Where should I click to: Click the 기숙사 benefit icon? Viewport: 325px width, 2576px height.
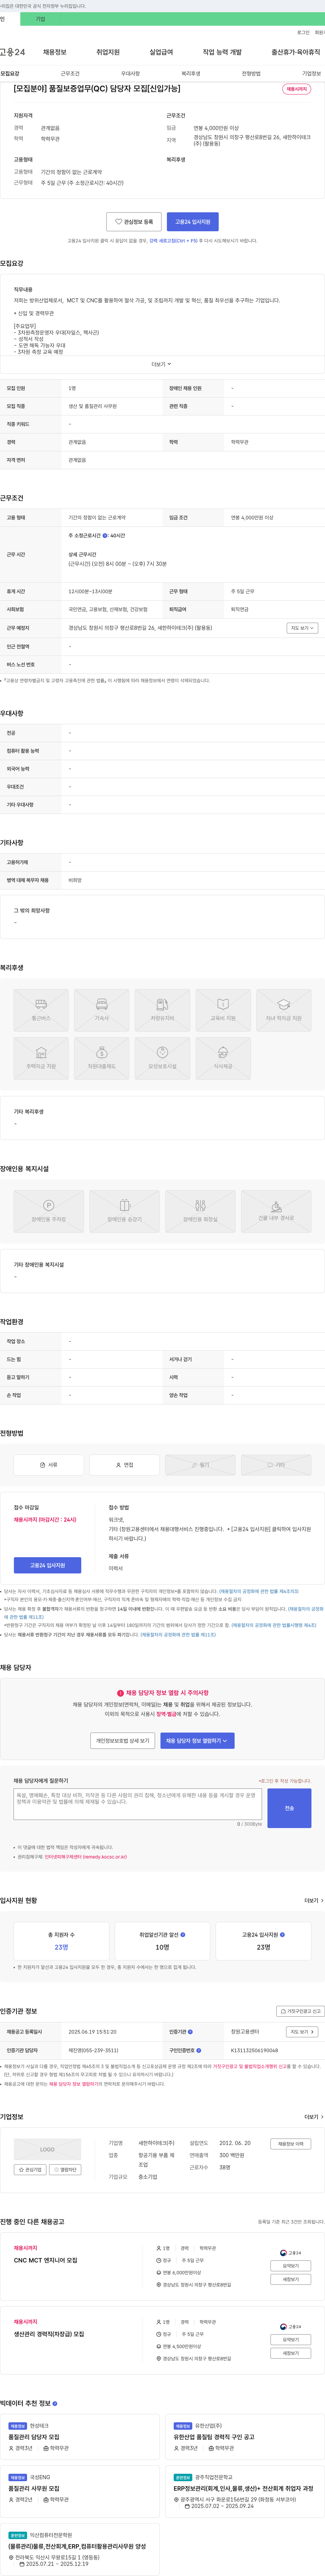coord(102,1010)
